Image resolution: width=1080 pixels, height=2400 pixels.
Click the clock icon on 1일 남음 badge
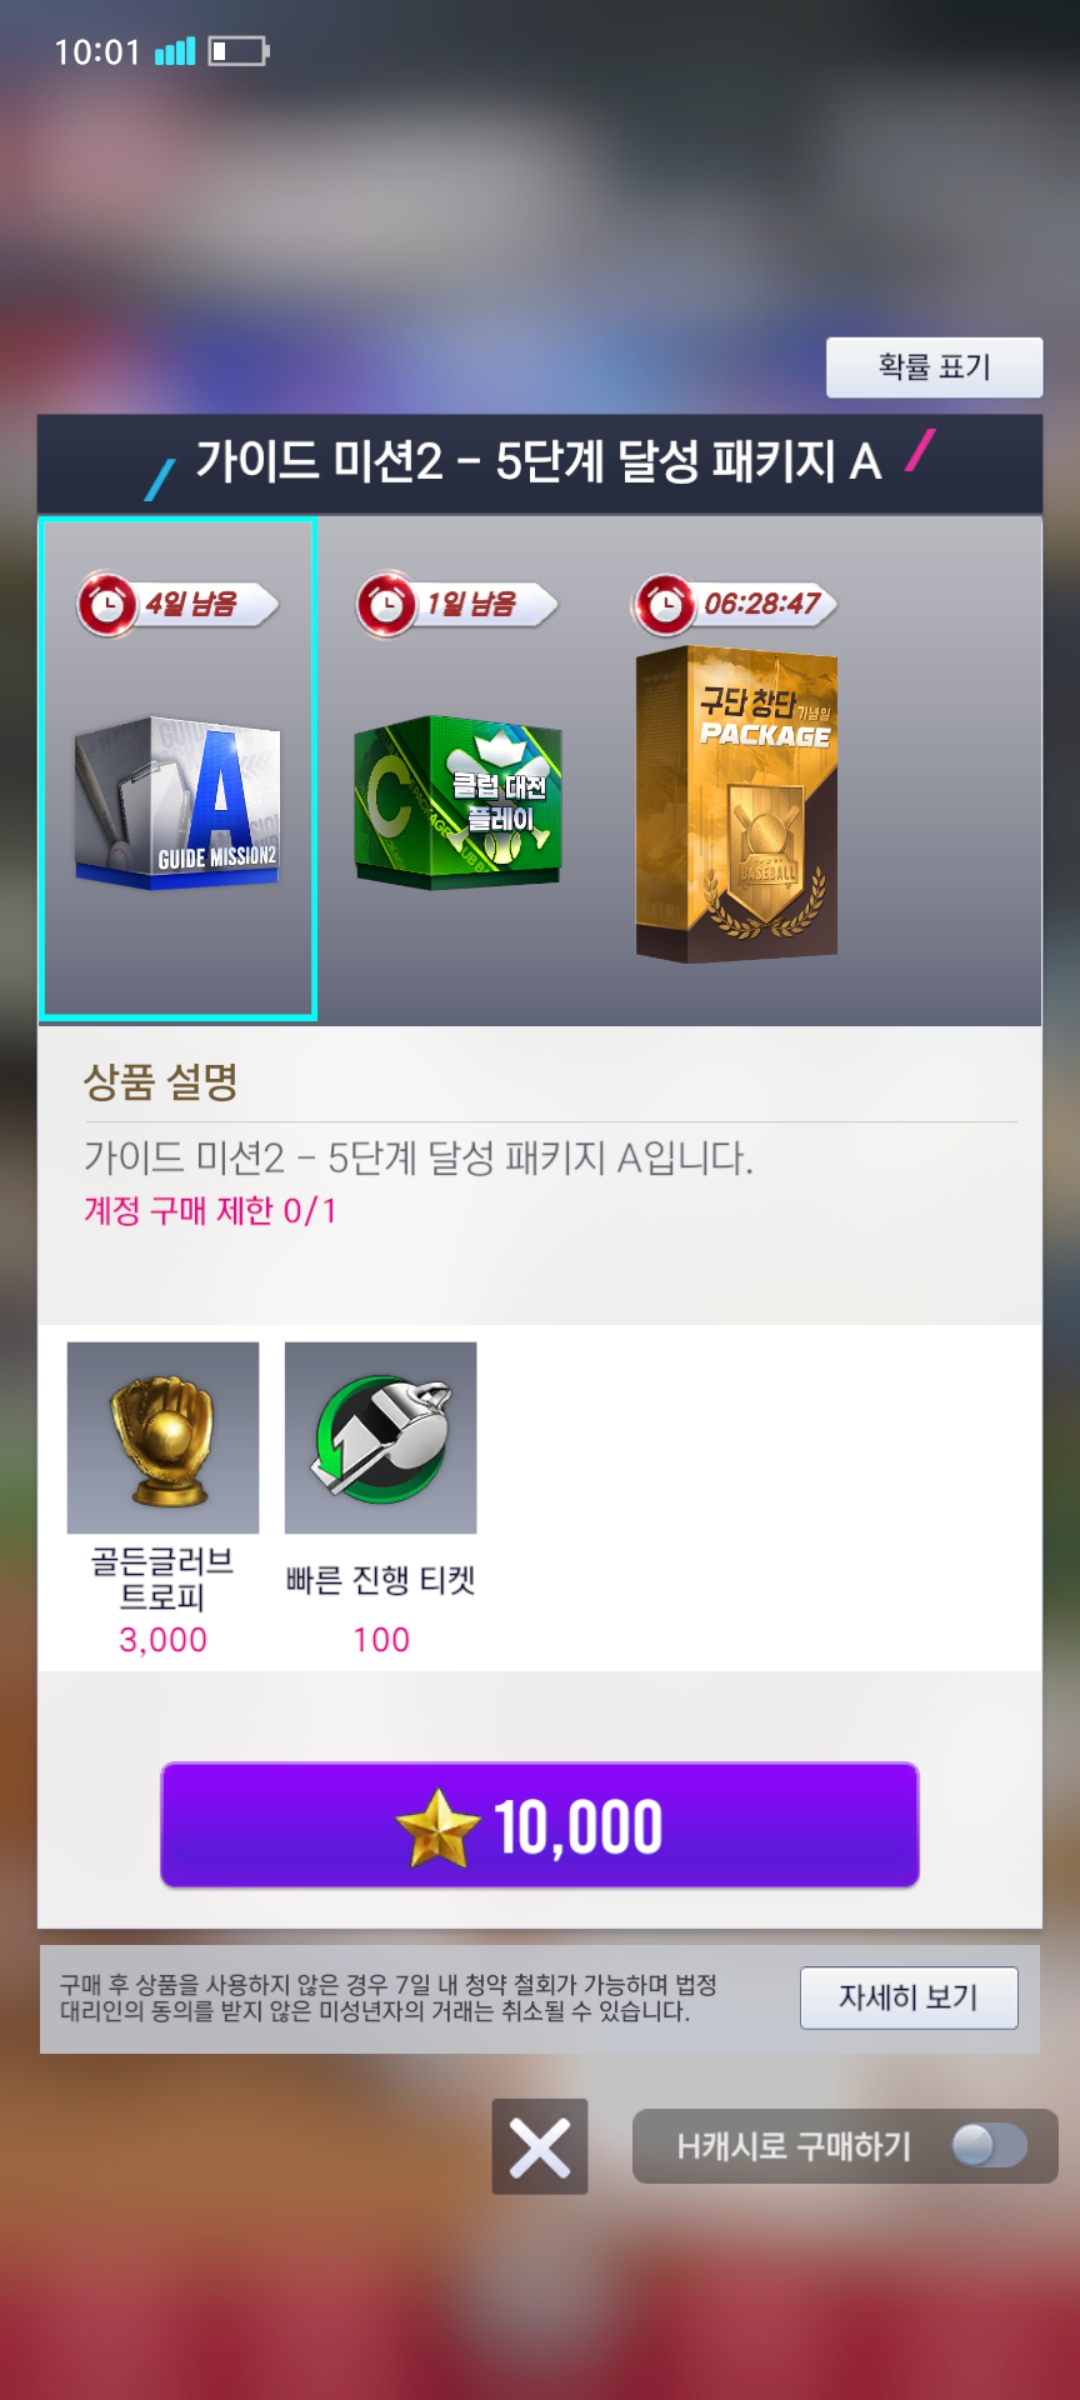click(386, 604)
